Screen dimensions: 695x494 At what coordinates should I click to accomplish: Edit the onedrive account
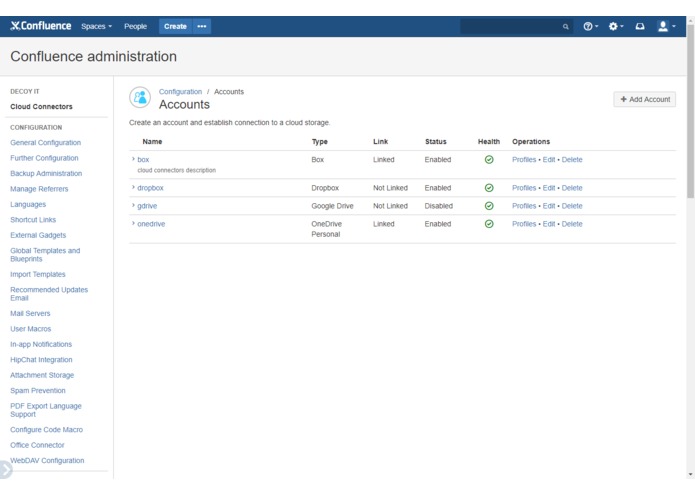click(549, 224)
